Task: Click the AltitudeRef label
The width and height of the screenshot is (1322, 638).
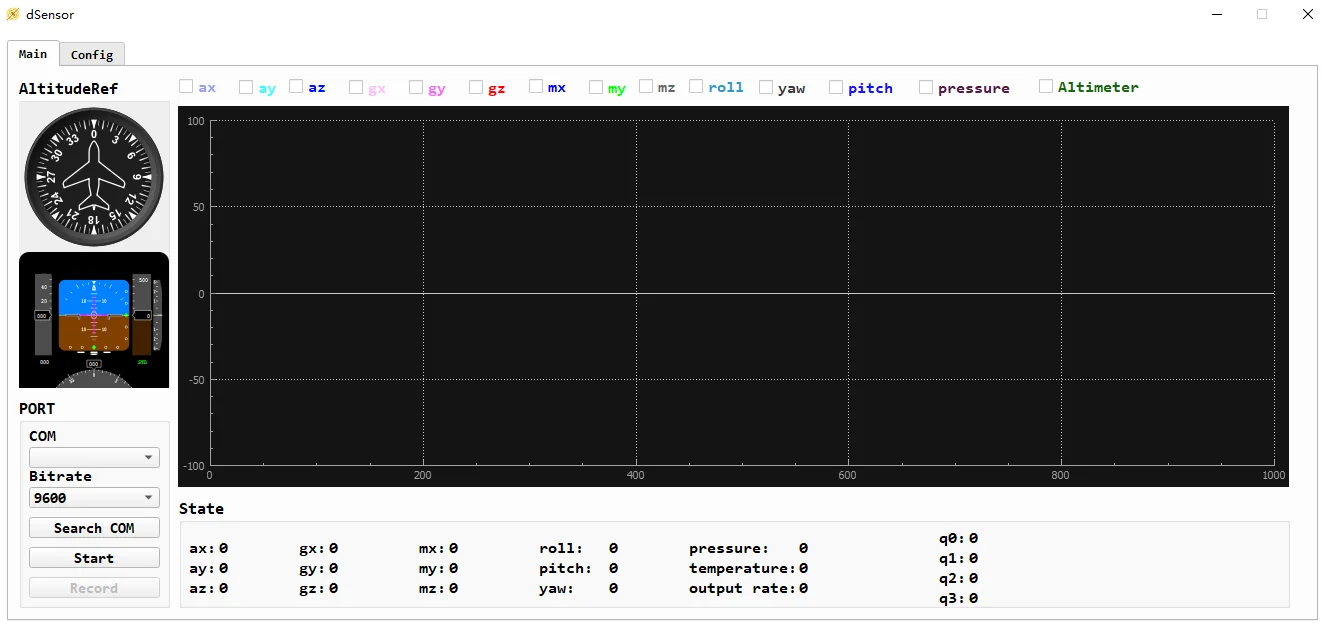Action: coord(68,89)
